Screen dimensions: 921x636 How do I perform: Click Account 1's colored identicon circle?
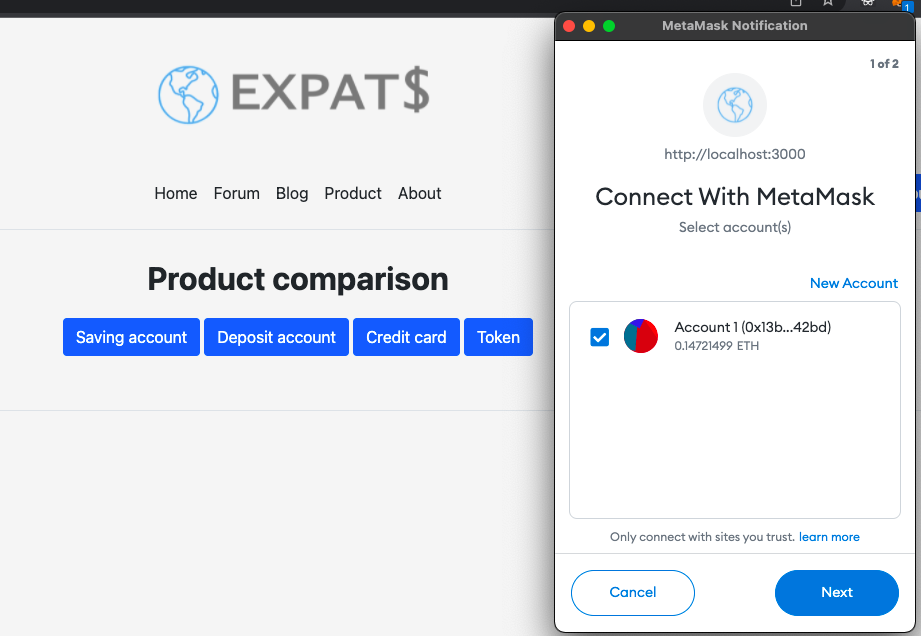(x=640, y=337)
